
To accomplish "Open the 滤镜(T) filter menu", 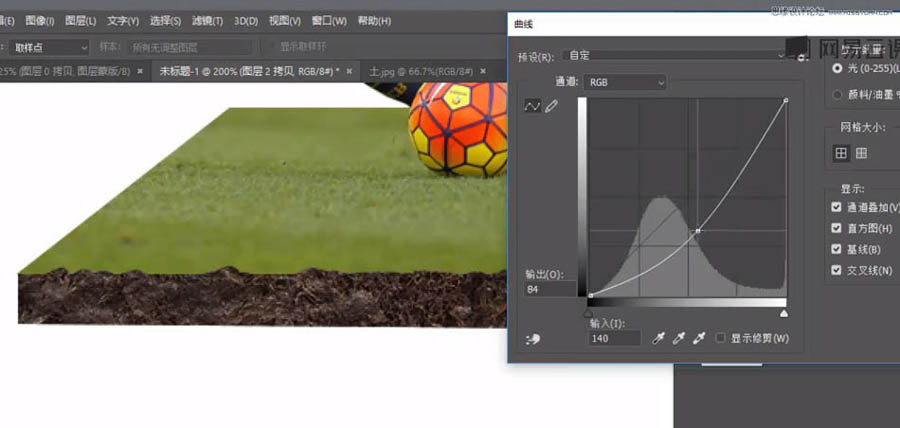I will pyautogui.click(x=207, y=21).
